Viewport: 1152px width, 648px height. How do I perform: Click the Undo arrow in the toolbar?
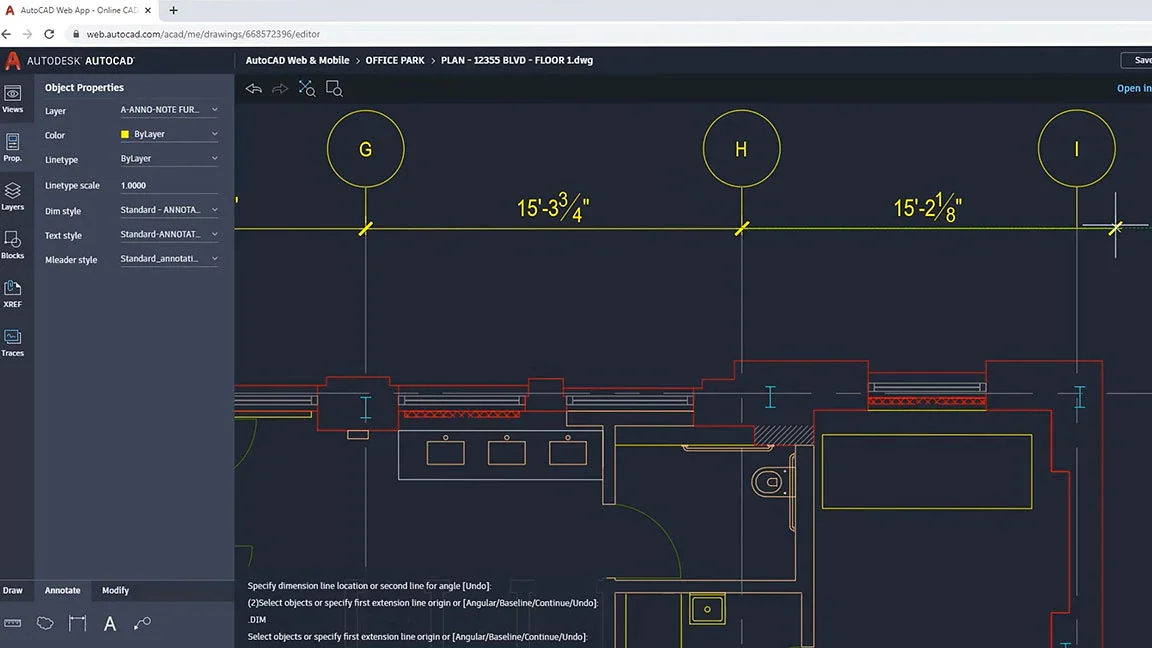(x=253, y=88)
